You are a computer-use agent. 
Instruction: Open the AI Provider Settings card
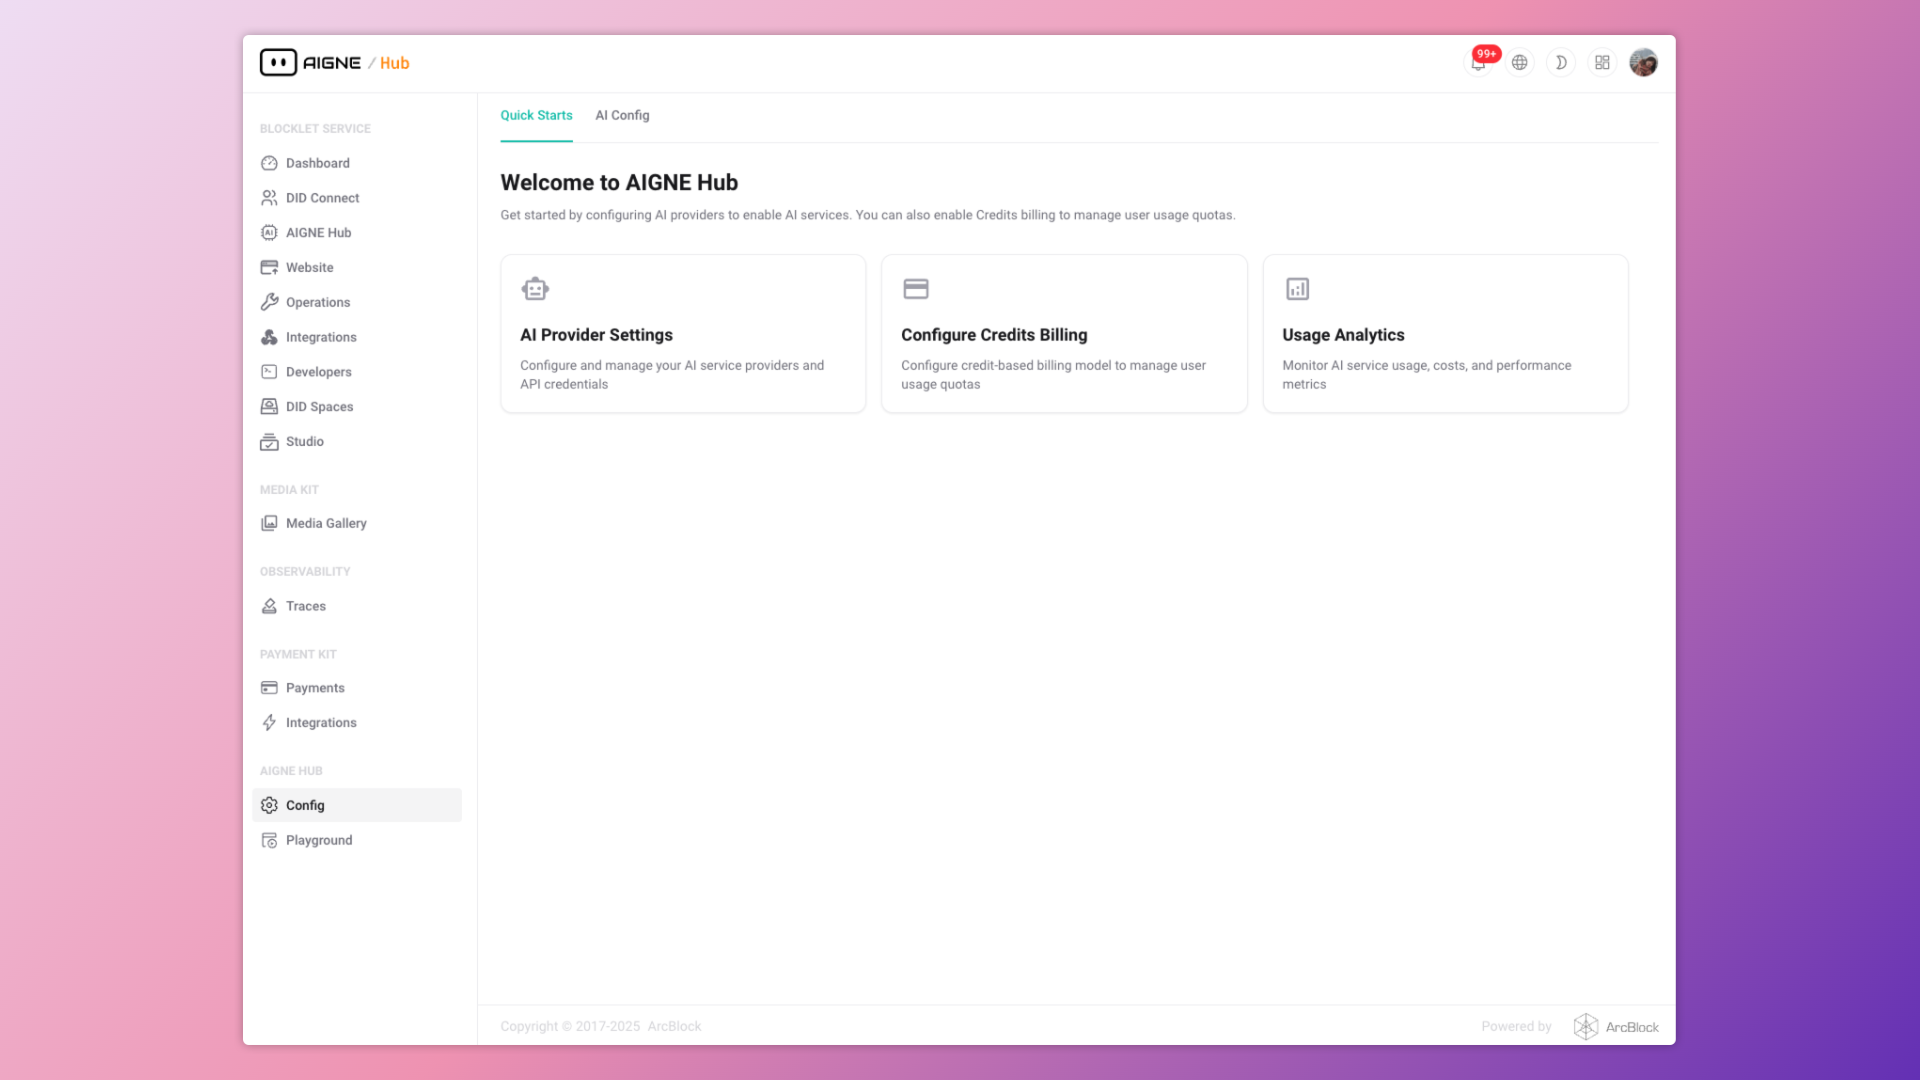tap(682, 334)
